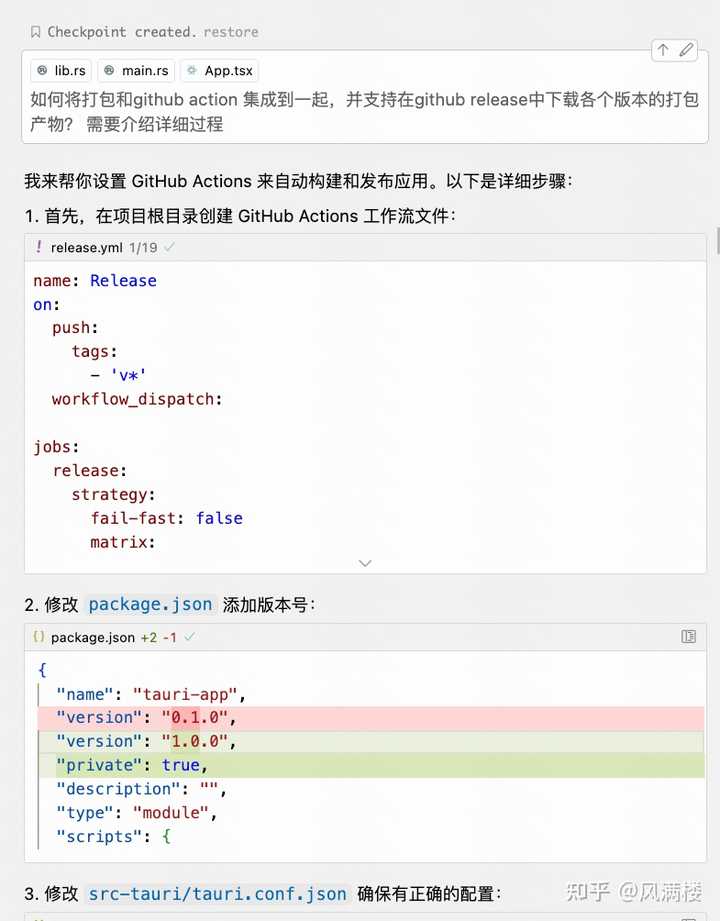Image resolution: width=720 pixels, height=921 pixels.
Task: Open the diff view icon on package.json block
Action: (688, 636)
